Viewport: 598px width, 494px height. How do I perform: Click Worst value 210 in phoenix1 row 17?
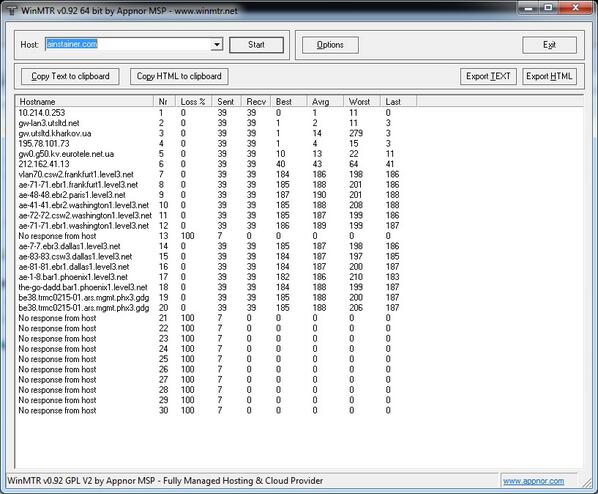click(x=356, y=277)
